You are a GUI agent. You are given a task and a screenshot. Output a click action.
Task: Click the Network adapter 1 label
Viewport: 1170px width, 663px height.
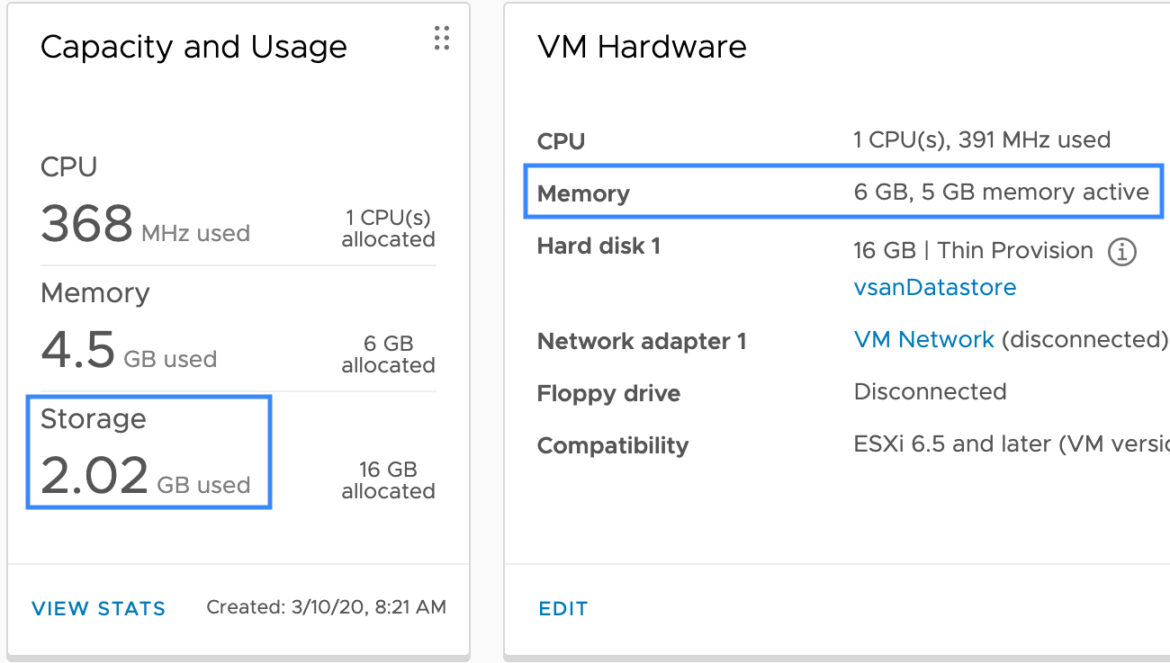(x=642, y=342)
